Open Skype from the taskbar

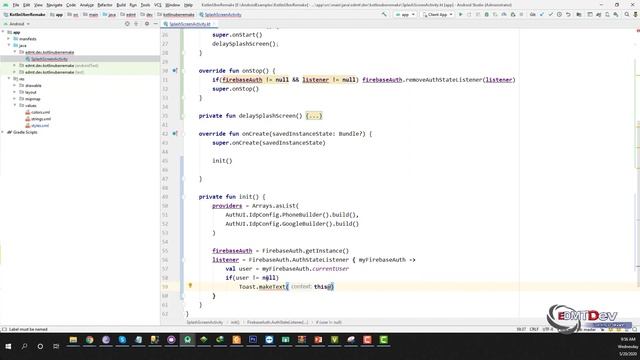[122, 340]
